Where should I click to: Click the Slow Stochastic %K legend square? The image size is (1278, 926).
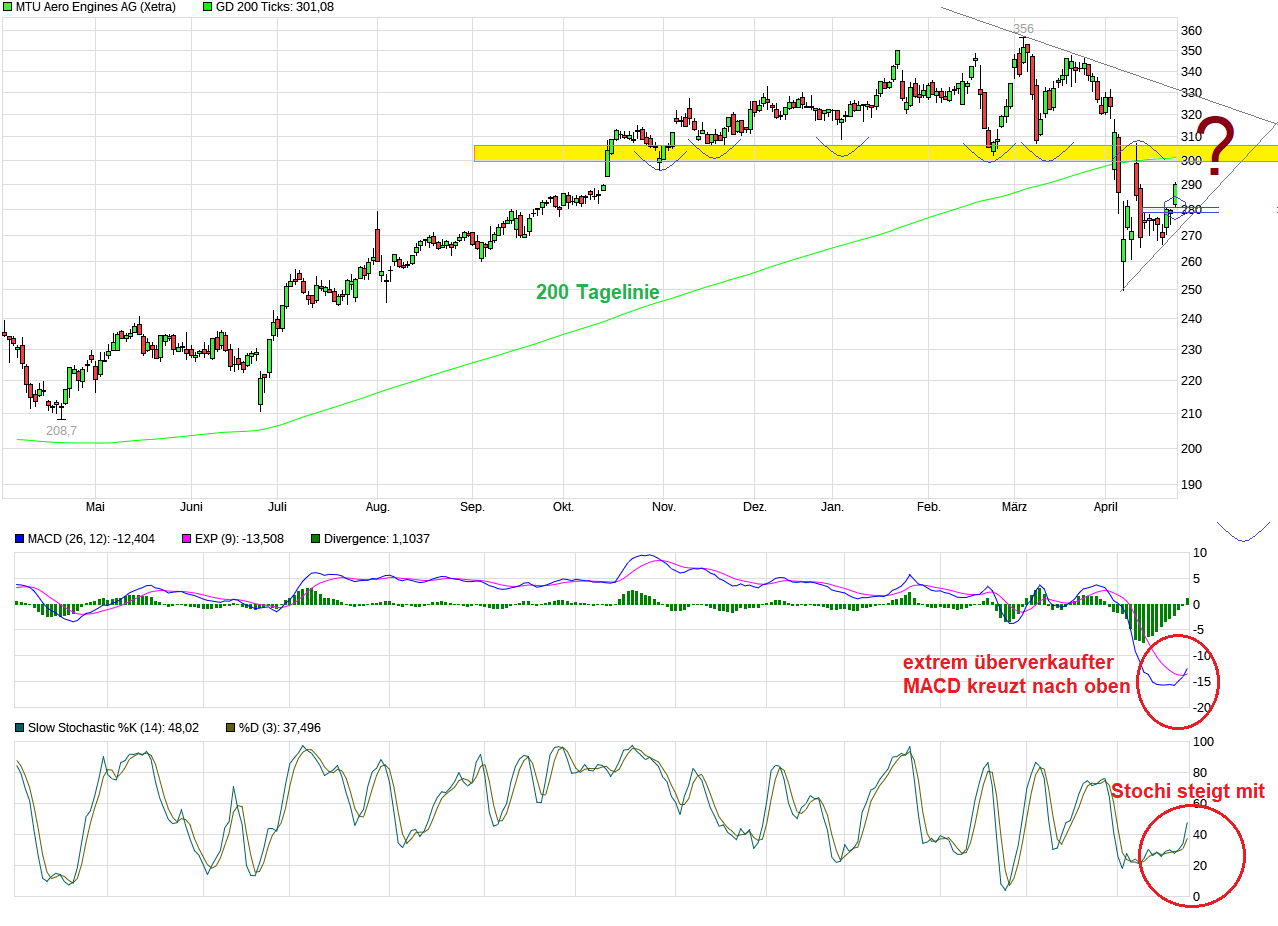(19, 728)
